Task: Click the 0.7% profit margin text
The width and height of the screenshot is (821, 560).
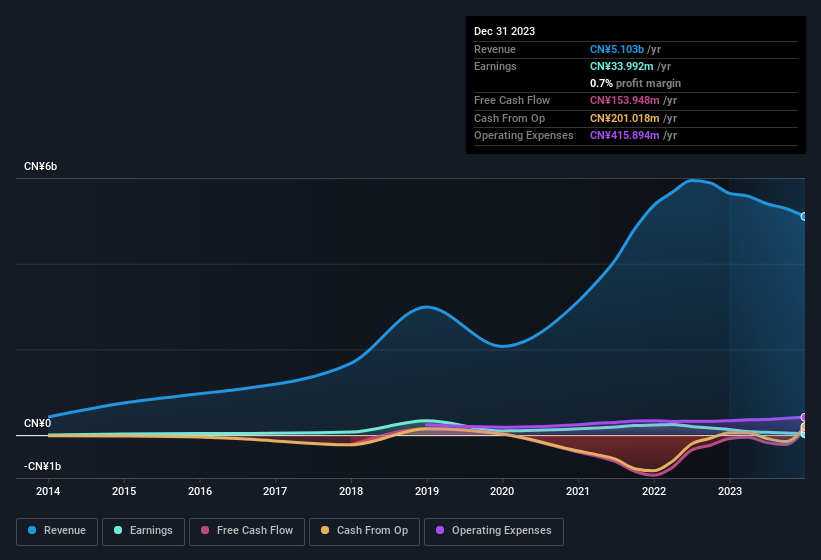Action: click(635, 83)
